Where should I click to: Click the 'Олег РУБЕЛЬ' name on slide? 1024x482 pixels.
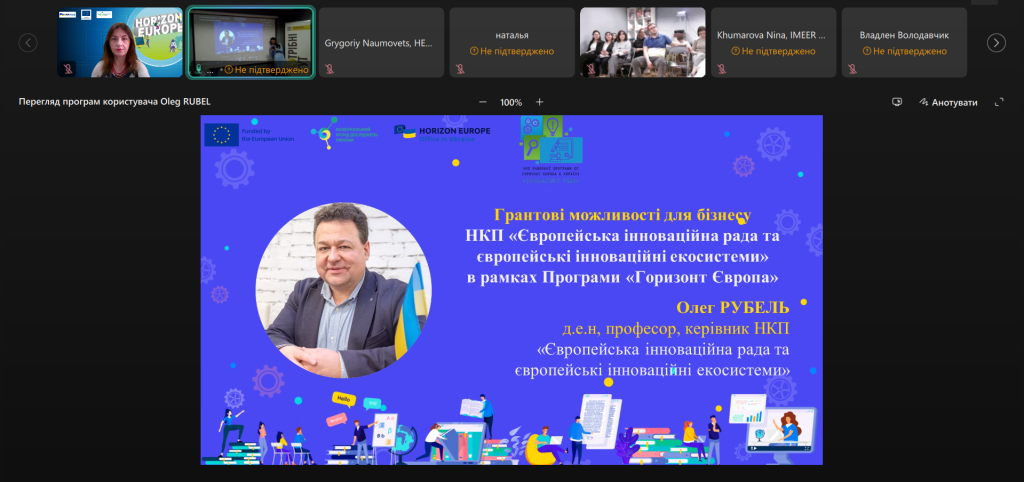733,308
